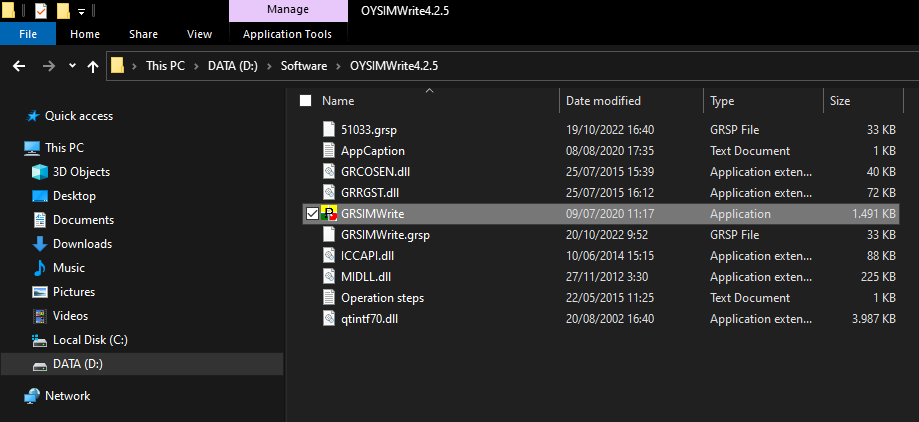919x422 pixels.
Task: Open the View ribbon tab
Action: (x=199, y=34)
